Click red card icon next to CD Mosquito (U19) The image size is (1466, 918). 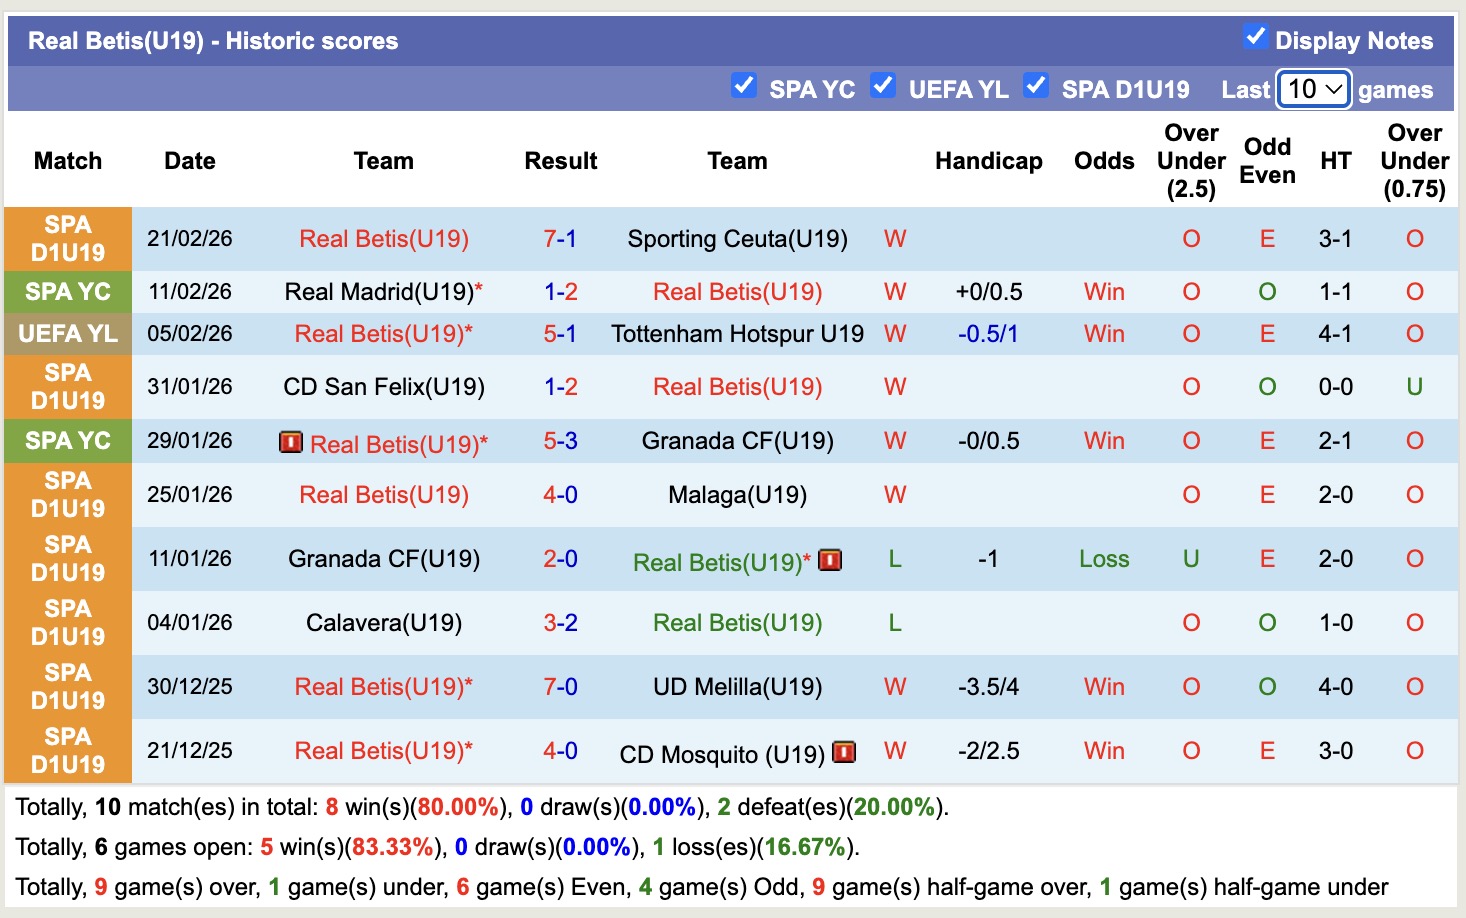click(844, 752)
